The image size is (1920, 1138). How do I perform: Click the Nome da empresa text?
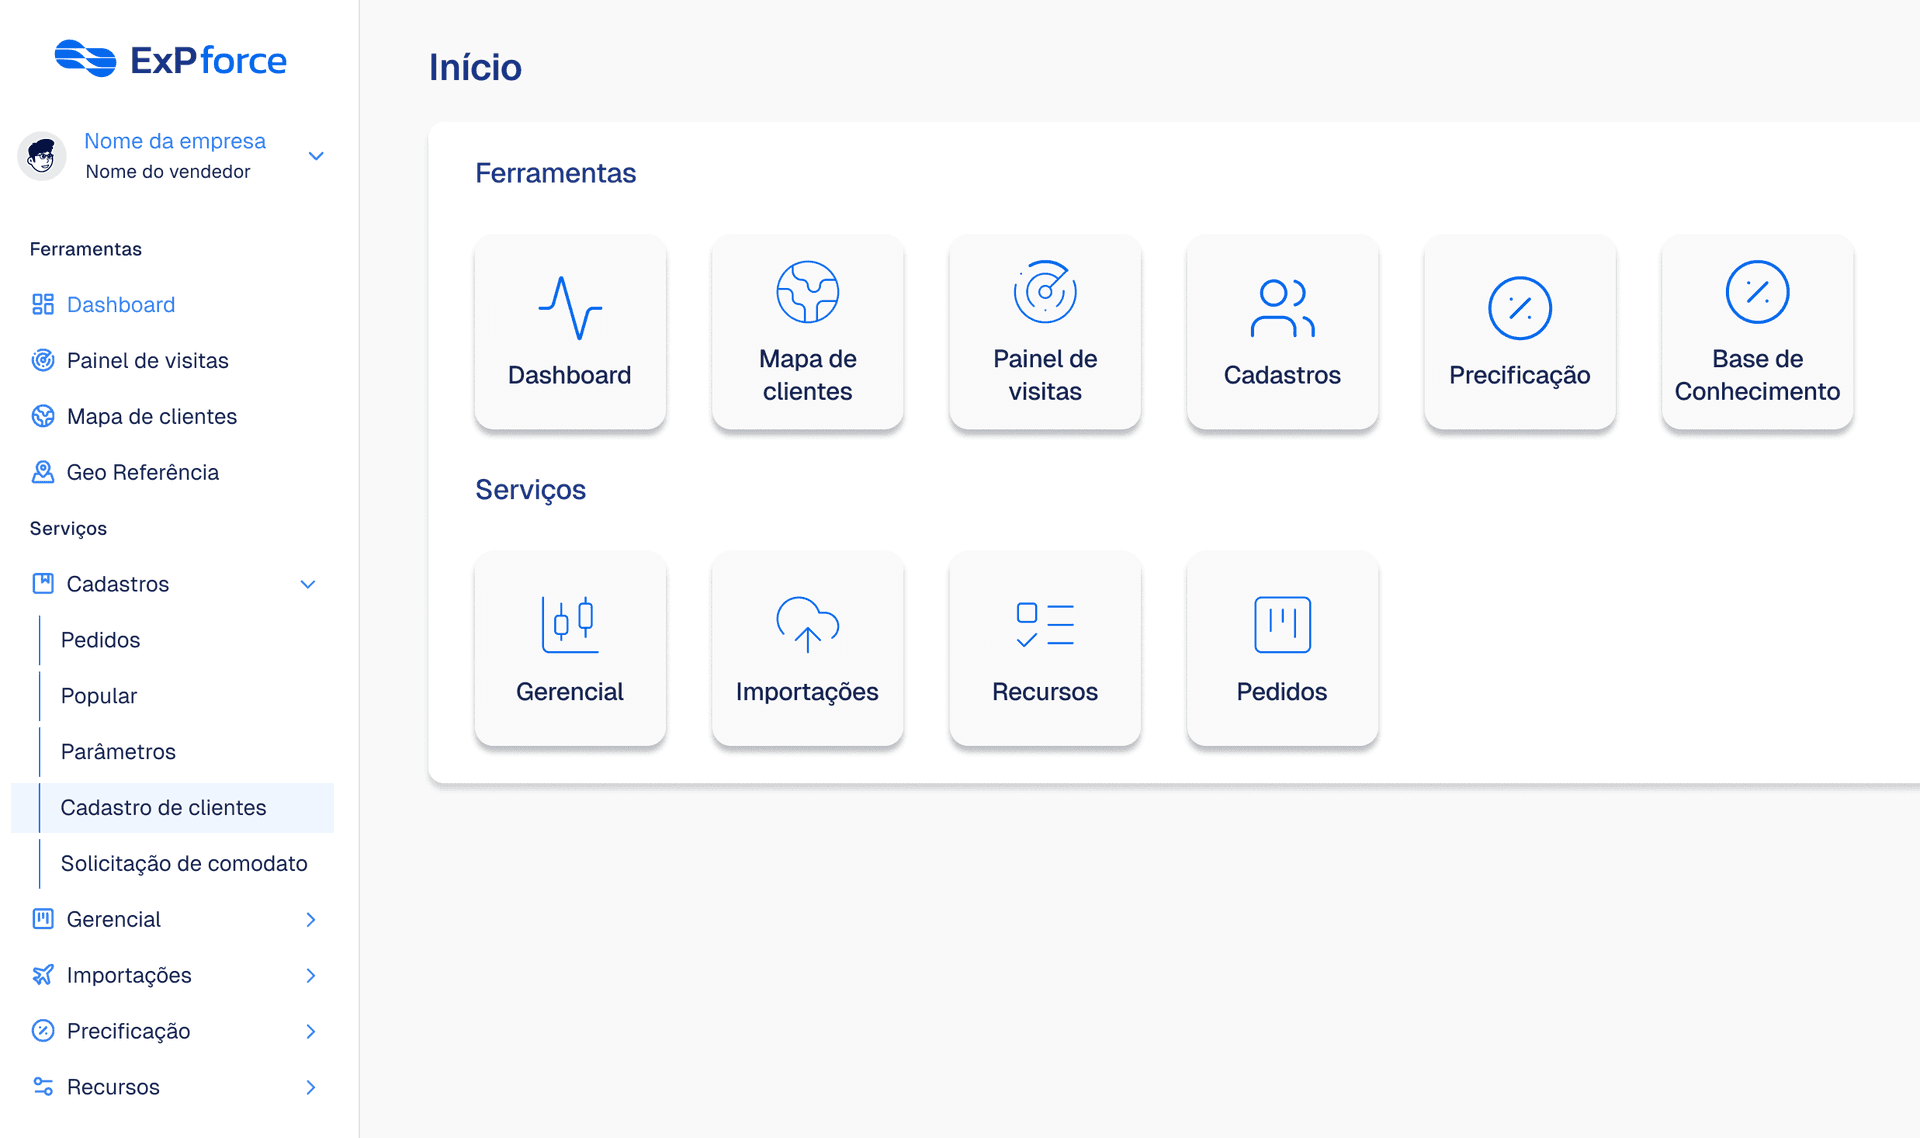point(175,141)
